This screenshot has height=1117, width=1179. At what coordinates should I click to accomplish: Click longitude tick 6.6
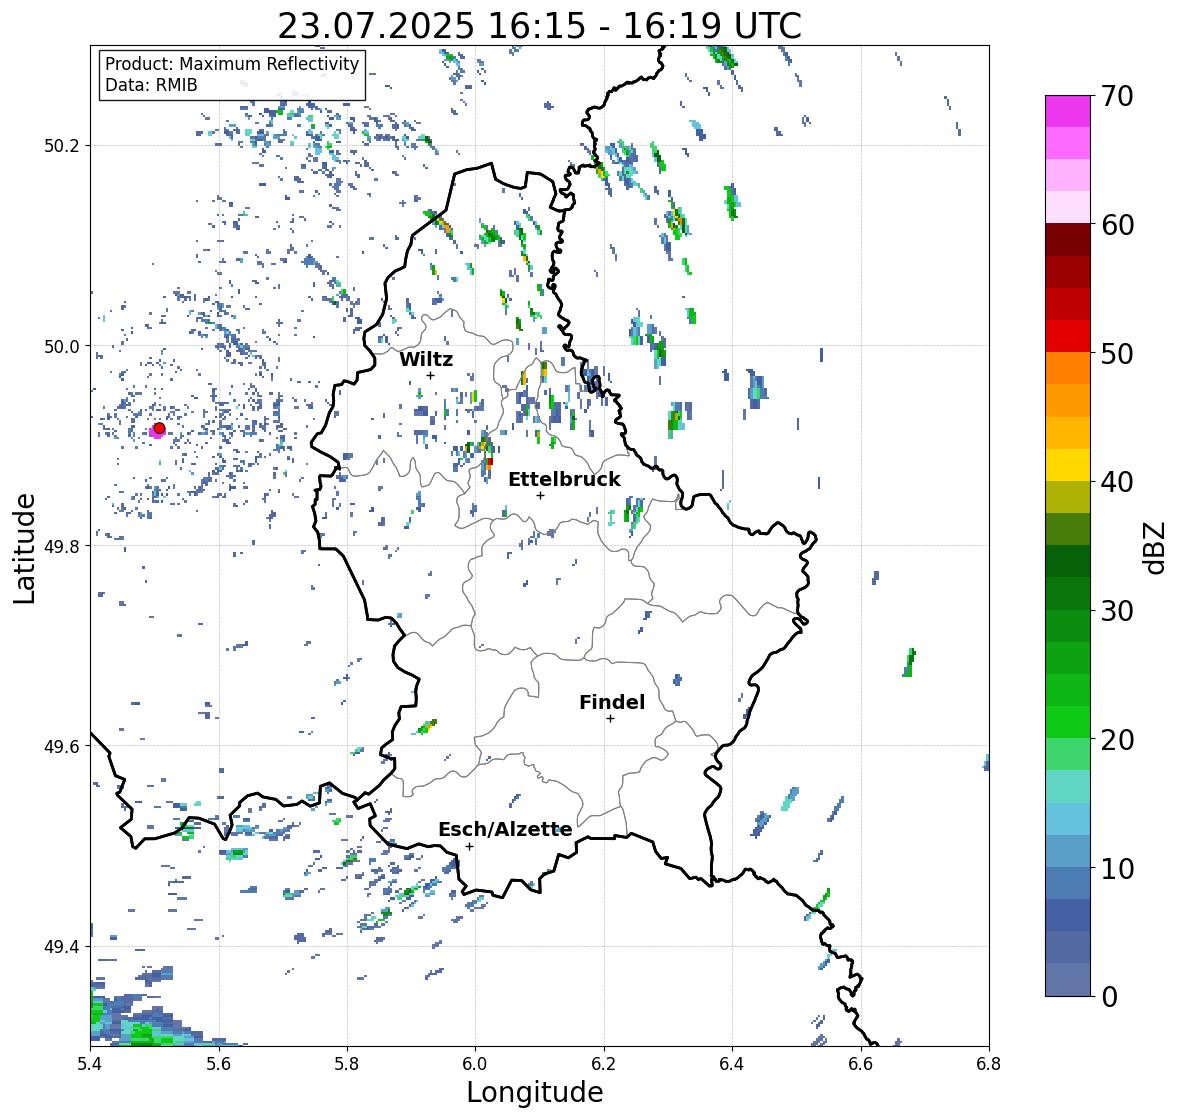(x=860, y=1063)
